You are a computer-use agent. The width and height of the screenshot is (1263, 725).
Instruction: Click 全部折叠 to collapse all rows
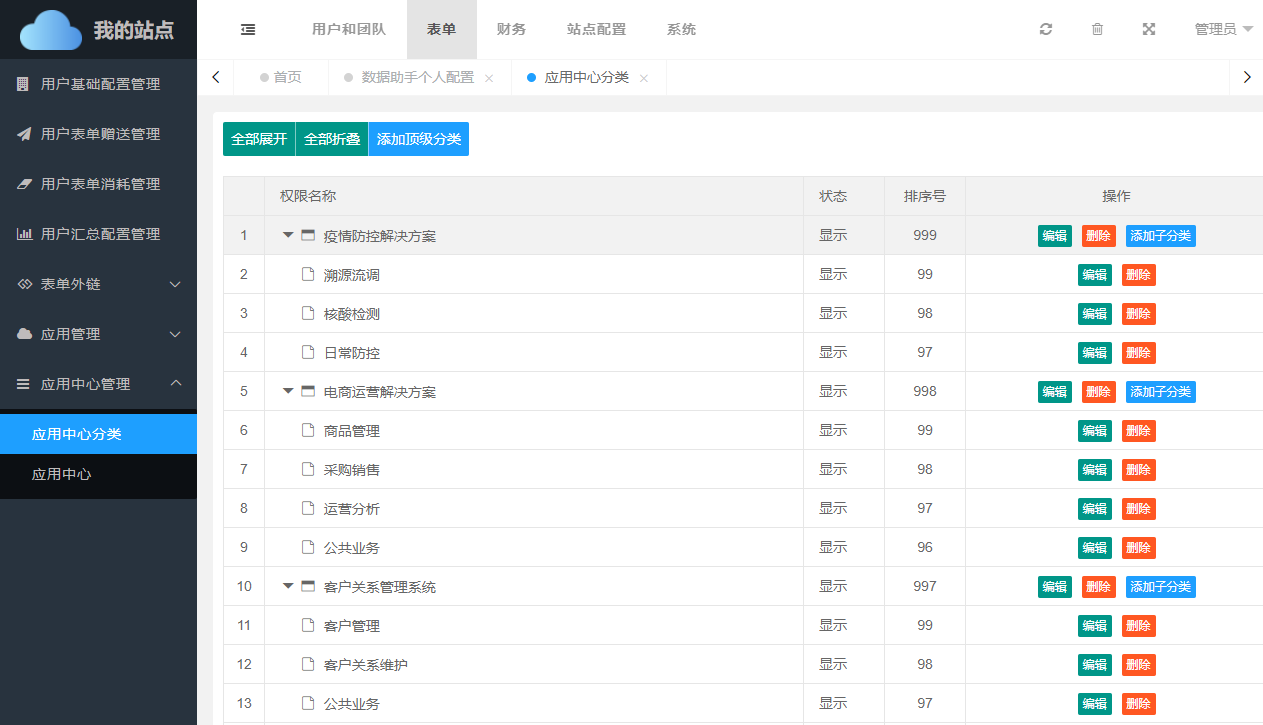point(332,139)
